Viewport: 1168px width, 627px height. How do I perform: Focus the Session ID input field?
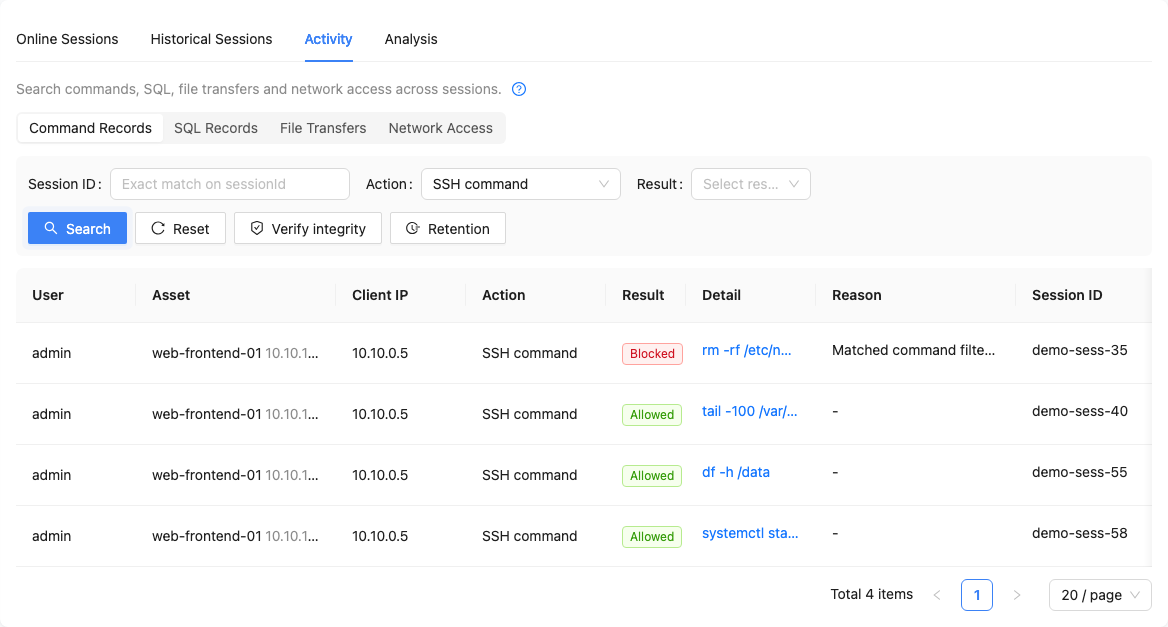(230, 184)
